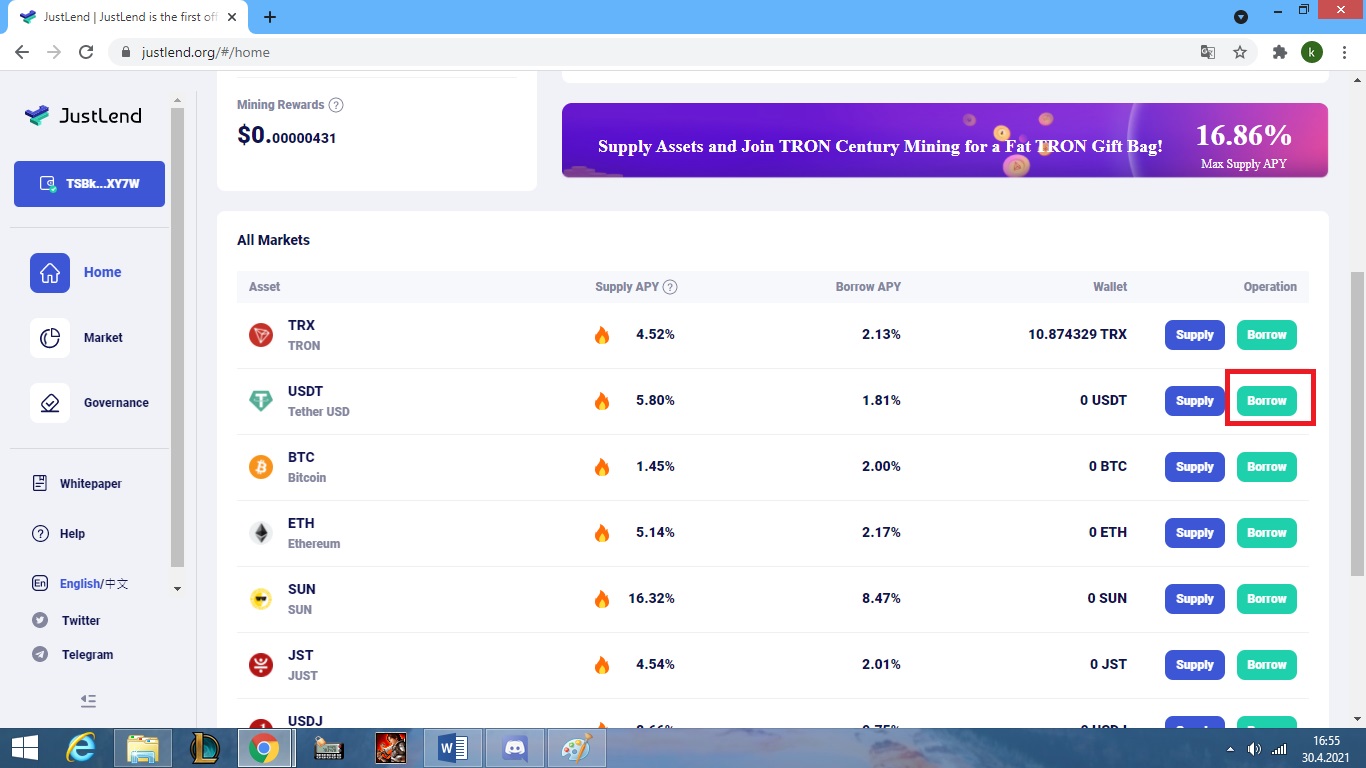Click Supply for BTC
The width and height of the screenshot is (1366, 768).
coord(1195,467)
